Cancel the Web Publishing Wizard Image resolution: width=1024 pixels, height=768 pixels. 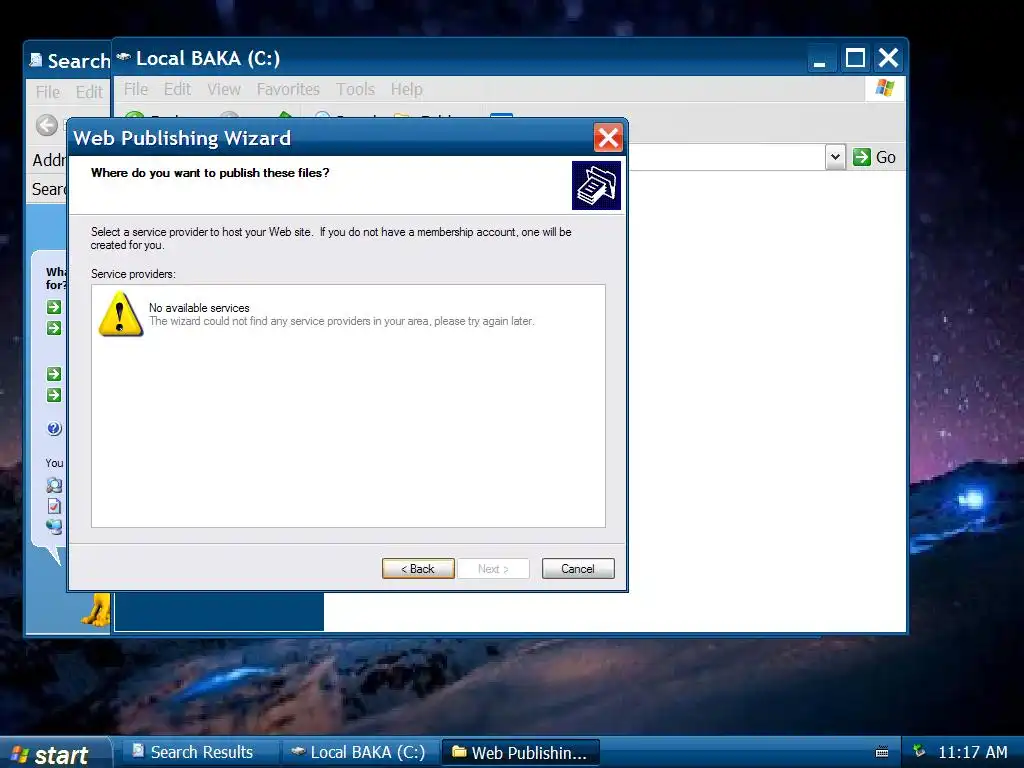[578, 569]
